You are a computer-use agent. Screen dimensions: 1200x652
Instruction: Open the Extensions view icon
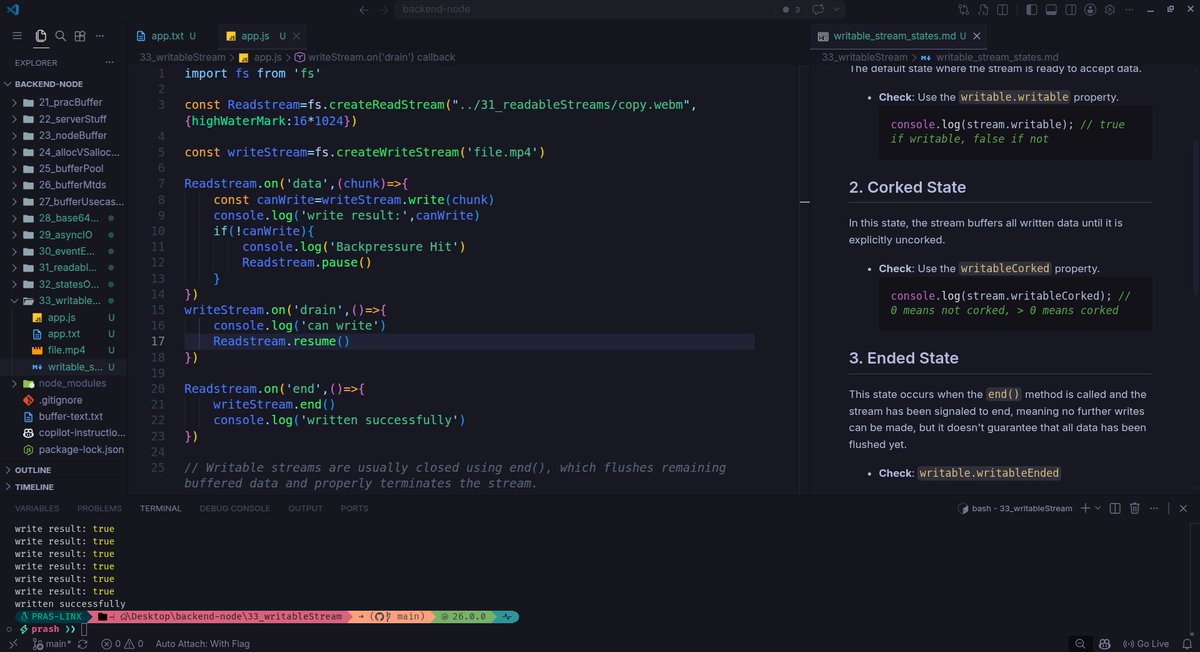81,36
